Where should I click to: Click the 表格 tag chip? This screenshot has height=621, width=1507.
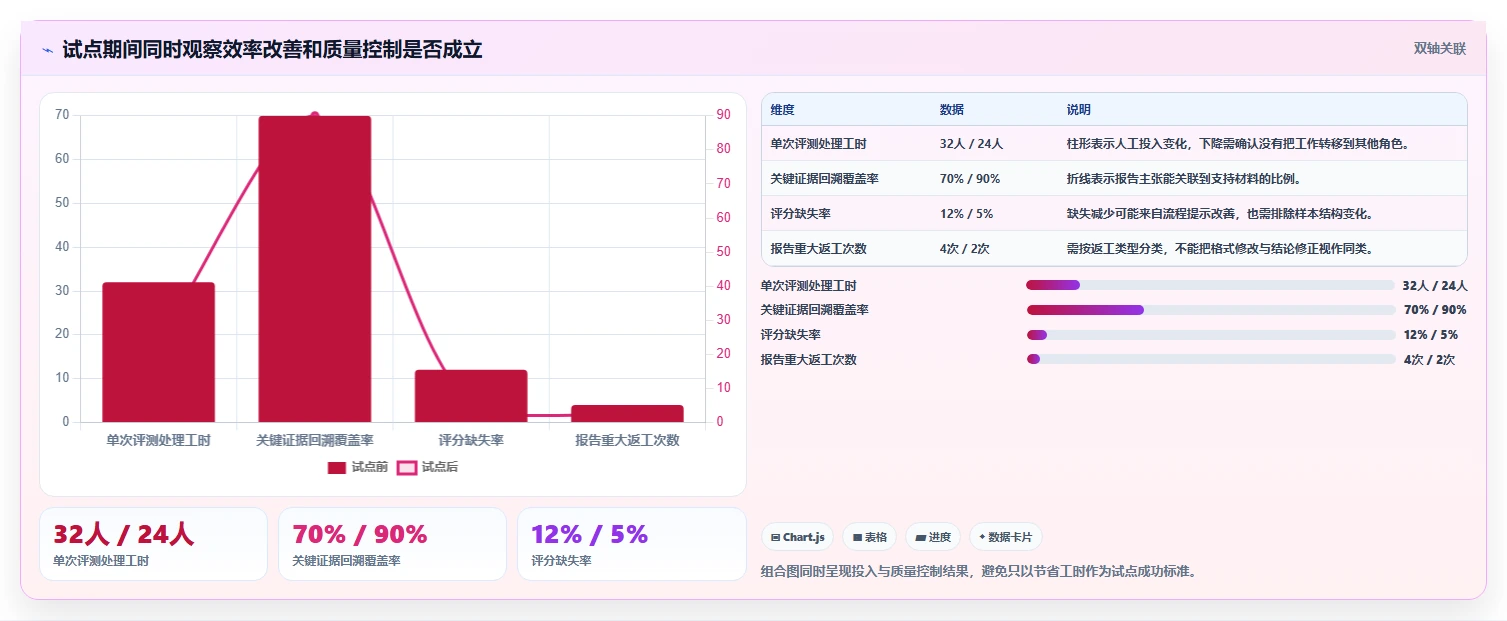pos(870,537)
